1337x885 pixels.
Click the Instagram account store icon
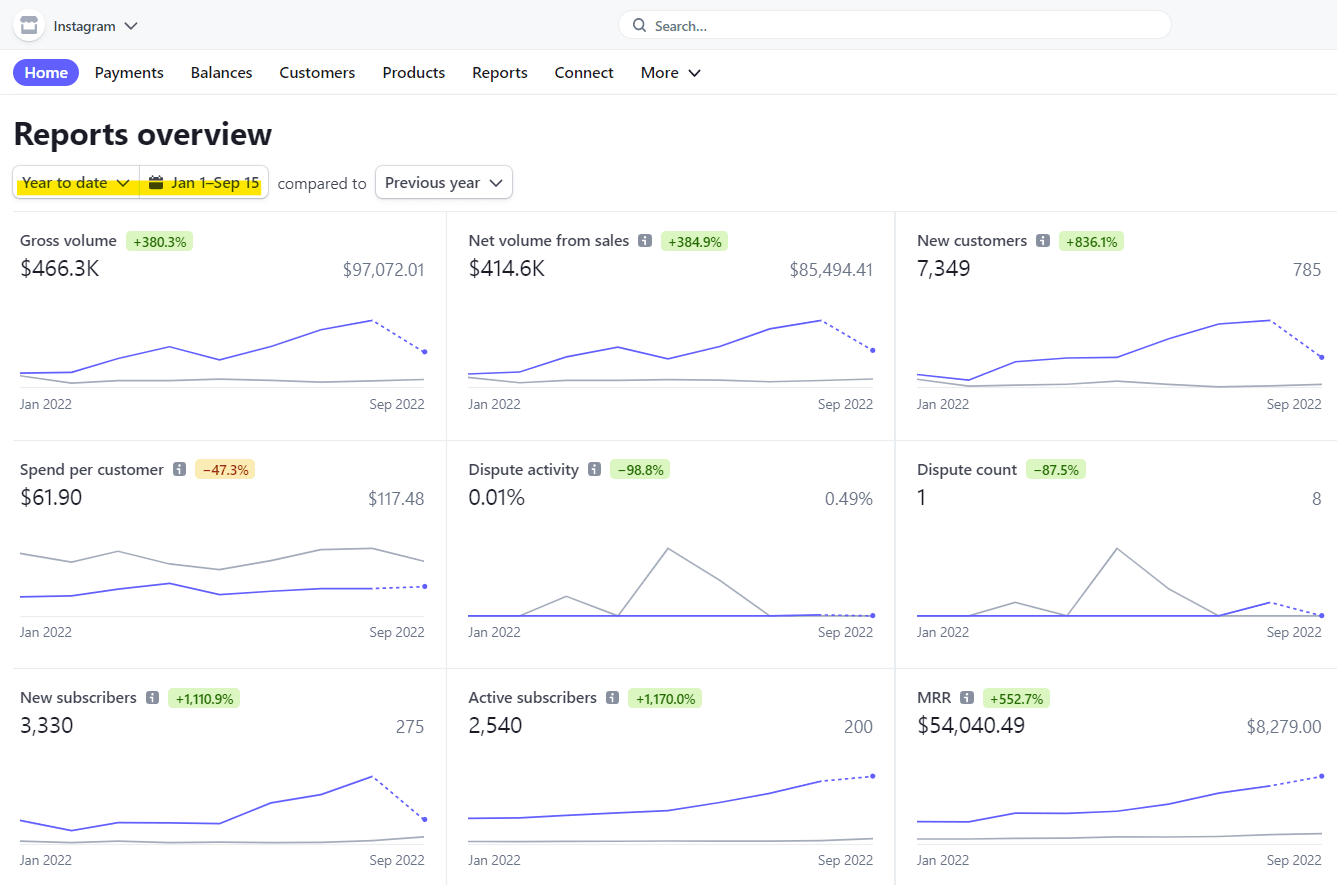tap(29, 26)
